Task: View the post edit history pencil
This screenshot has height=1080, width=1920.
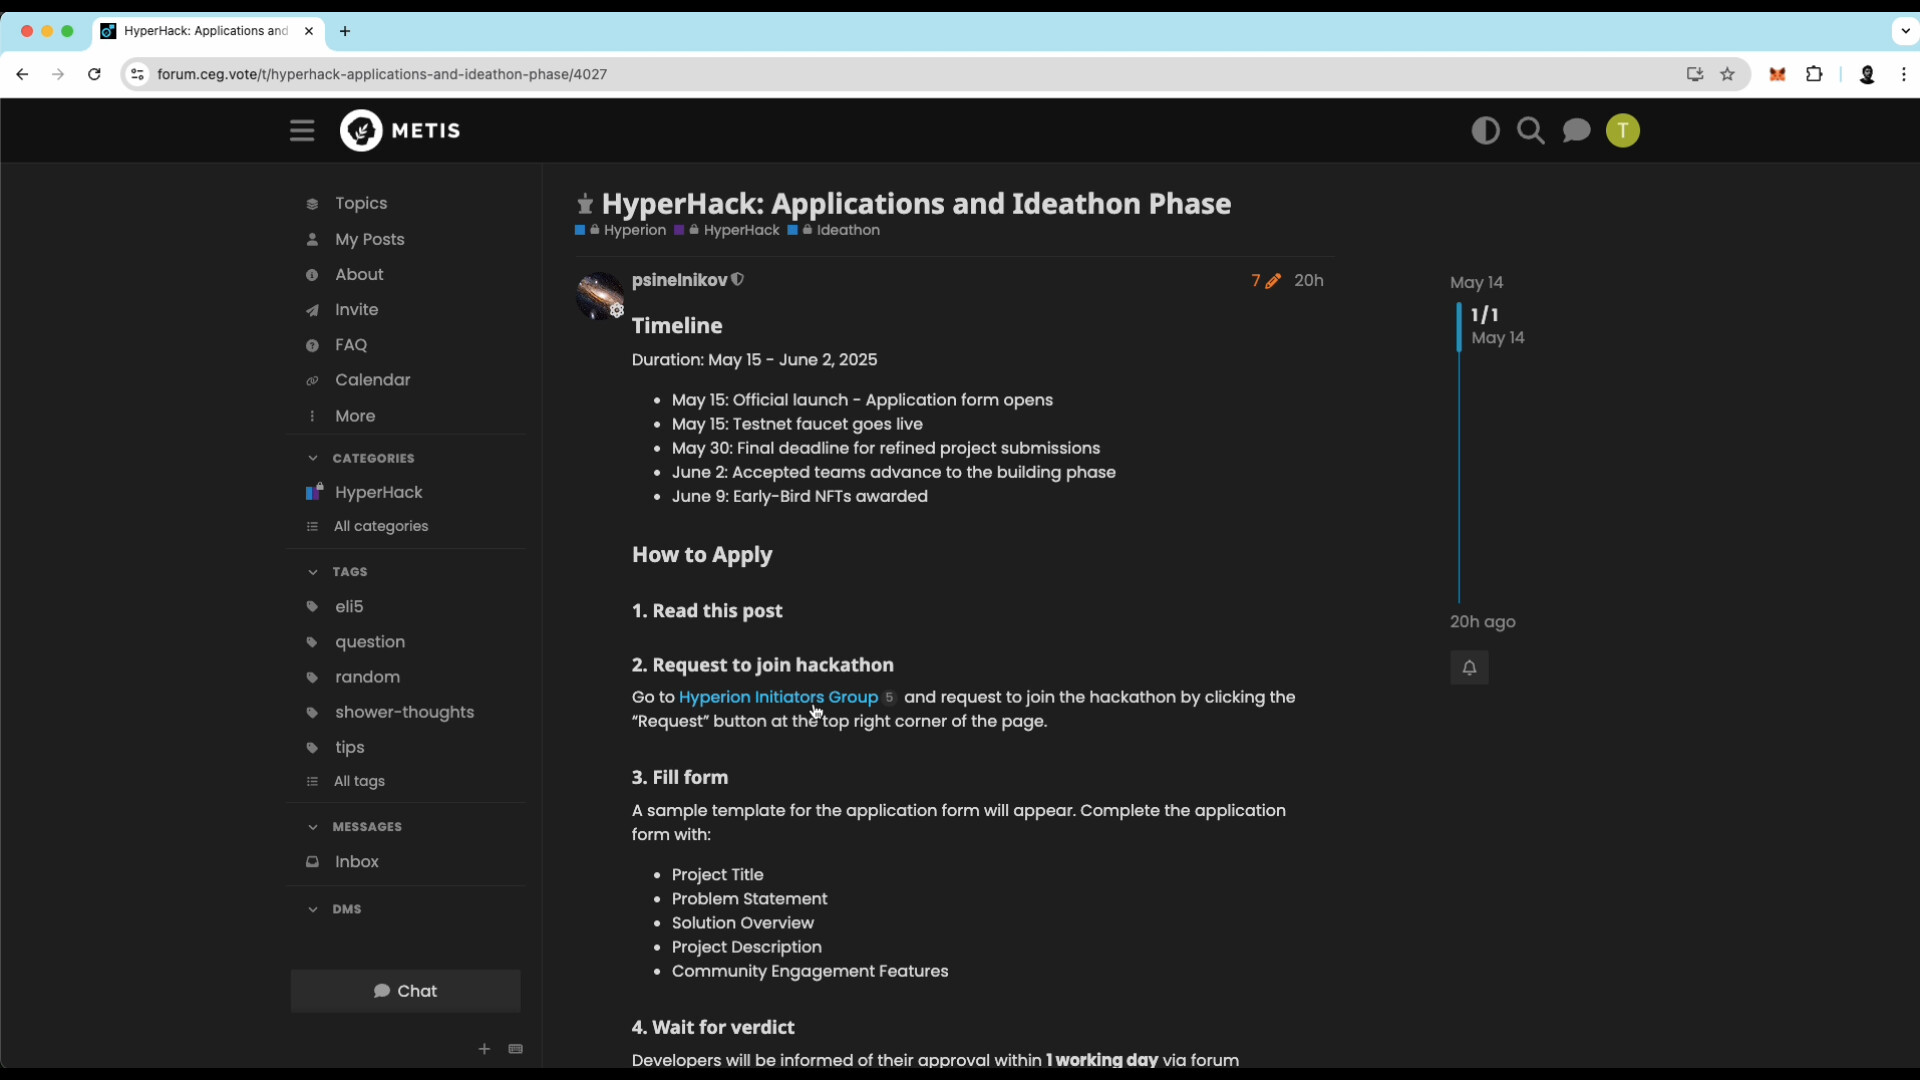Action: coord(1265,281)
